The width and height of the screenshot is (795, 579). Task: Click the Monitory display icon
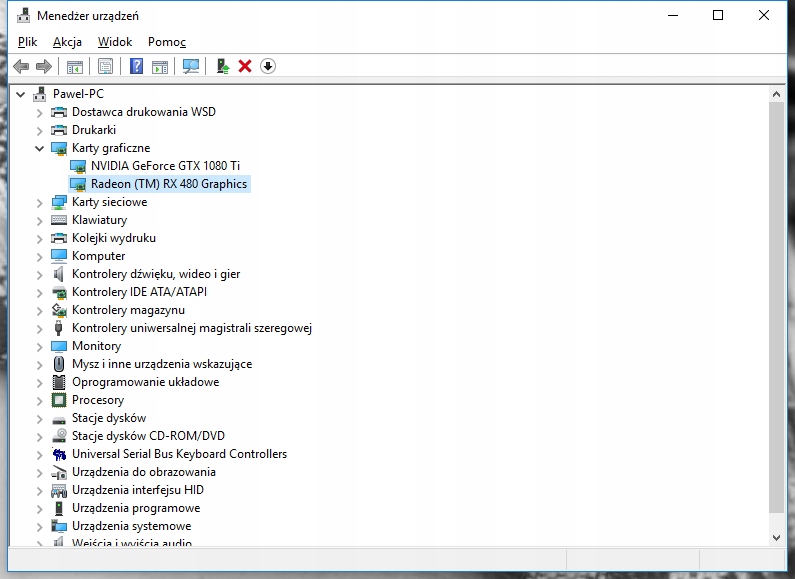[59, 346]
